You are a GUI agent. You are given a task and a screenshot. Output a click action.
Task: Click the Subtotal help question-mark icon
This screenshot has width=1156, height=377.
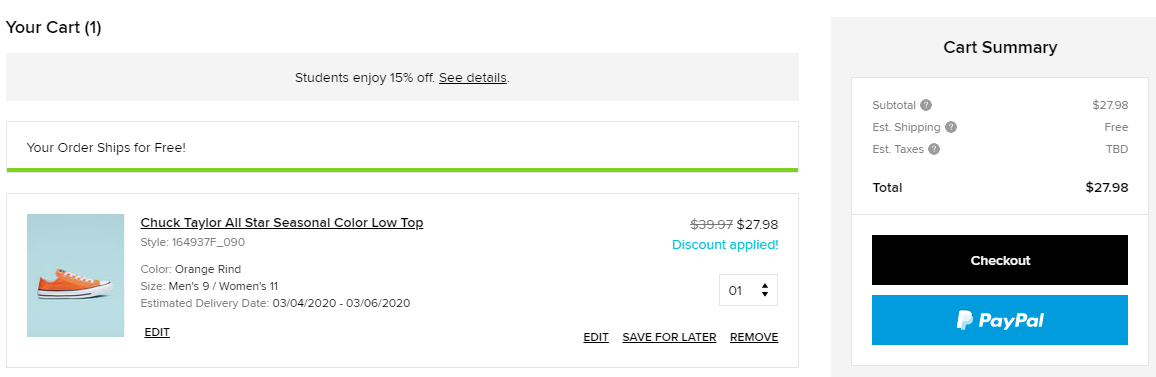tap(926, 105)
